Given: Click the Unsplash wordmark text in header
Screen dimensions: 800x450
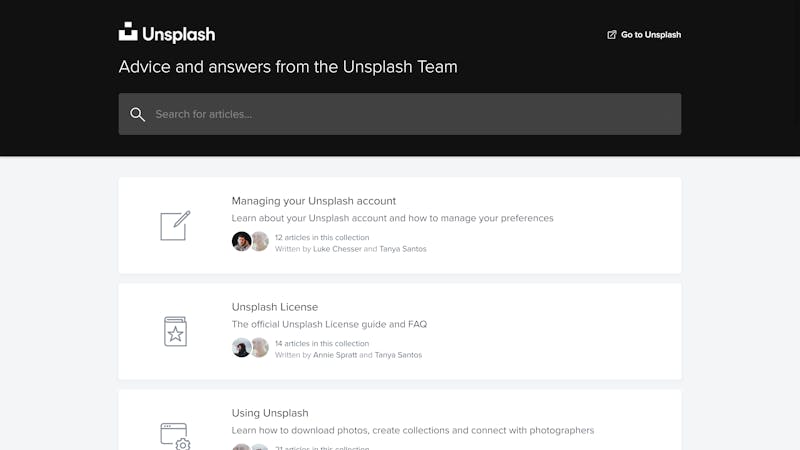Looking at the screenshot, I should coord(179,34).
